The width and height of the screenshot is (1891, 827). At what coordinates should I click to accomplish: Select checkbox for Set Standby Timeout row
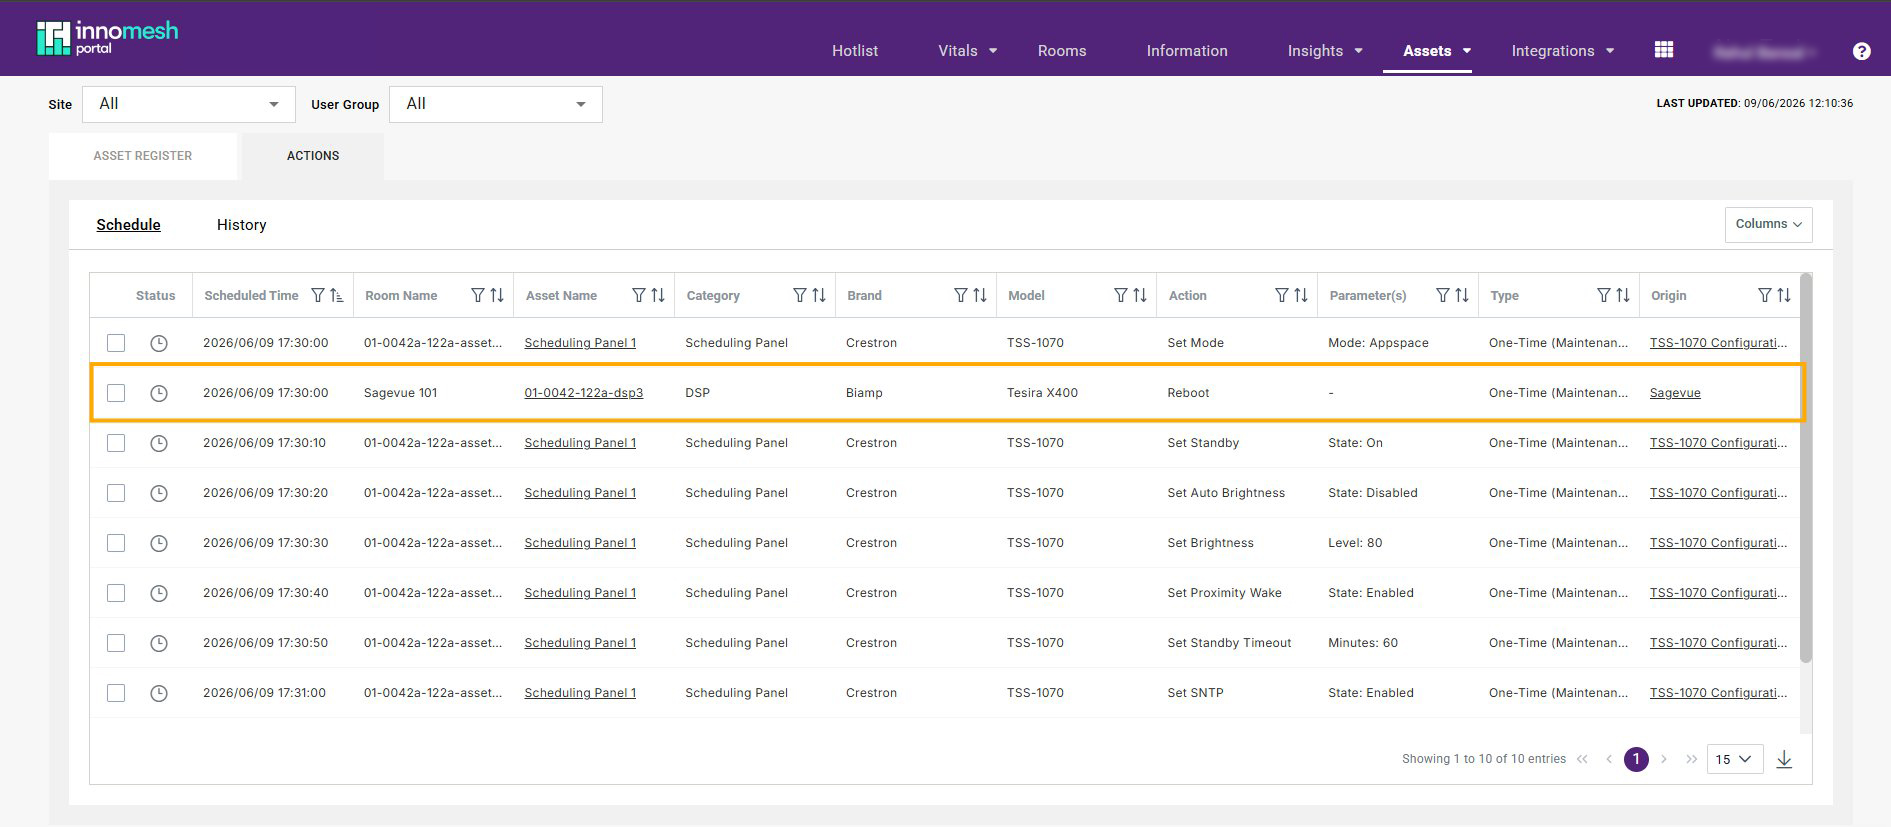pos(116,643)
